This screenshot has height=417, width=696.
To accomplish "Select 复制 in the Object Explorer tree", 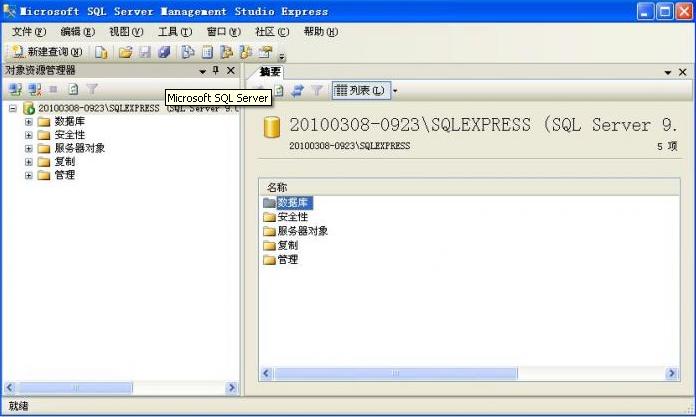I will [64, 162].
